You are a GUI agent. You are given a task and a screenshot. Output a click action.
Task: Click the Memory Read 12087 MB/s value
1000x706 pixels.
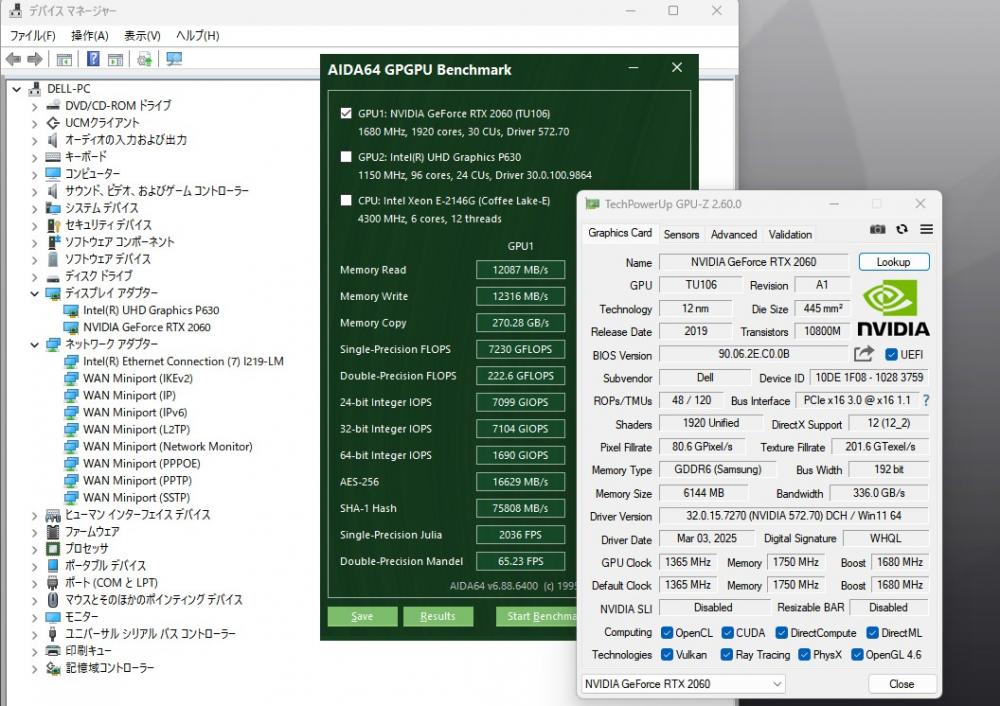(x=520, y=270)
